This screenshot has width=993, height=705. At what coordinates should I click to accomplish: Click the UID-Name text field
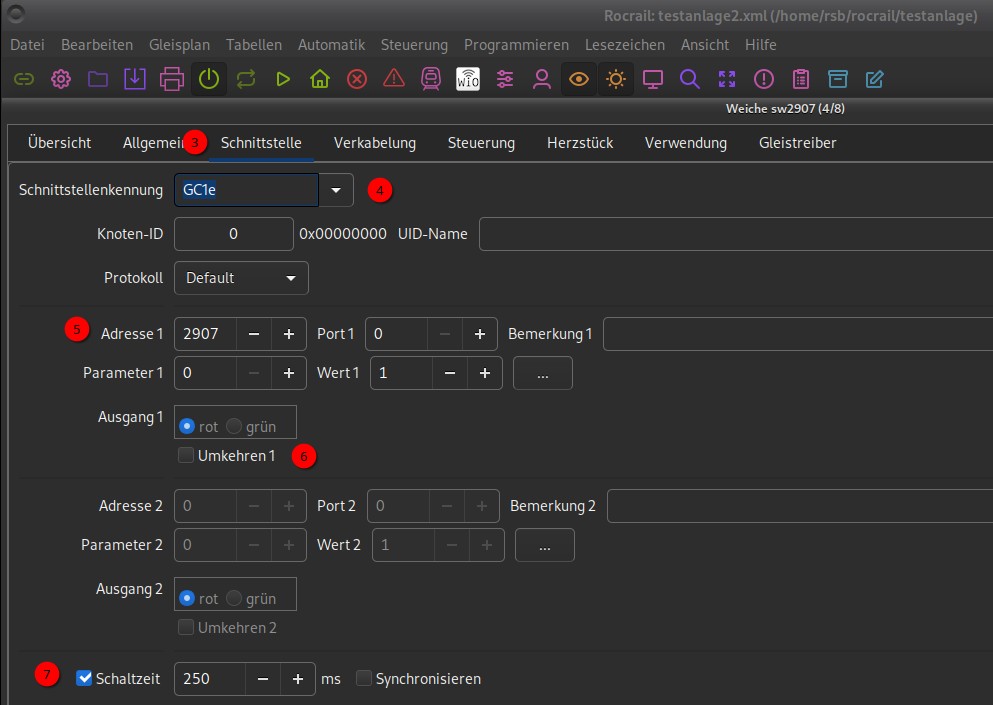pos(735,234)
